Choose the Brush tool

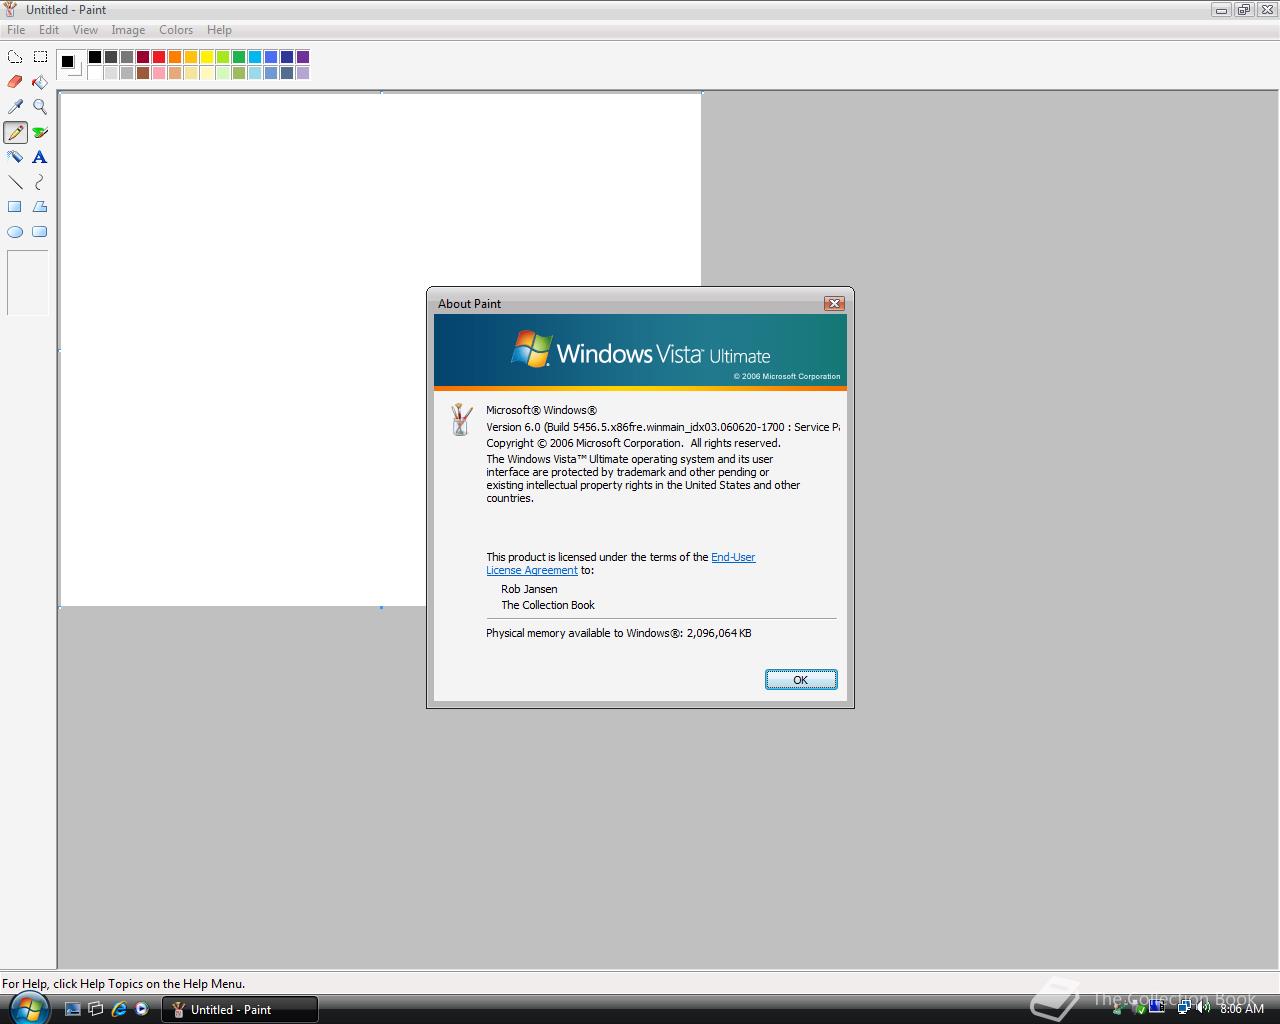pyautogui.click(x=40, y=132)
